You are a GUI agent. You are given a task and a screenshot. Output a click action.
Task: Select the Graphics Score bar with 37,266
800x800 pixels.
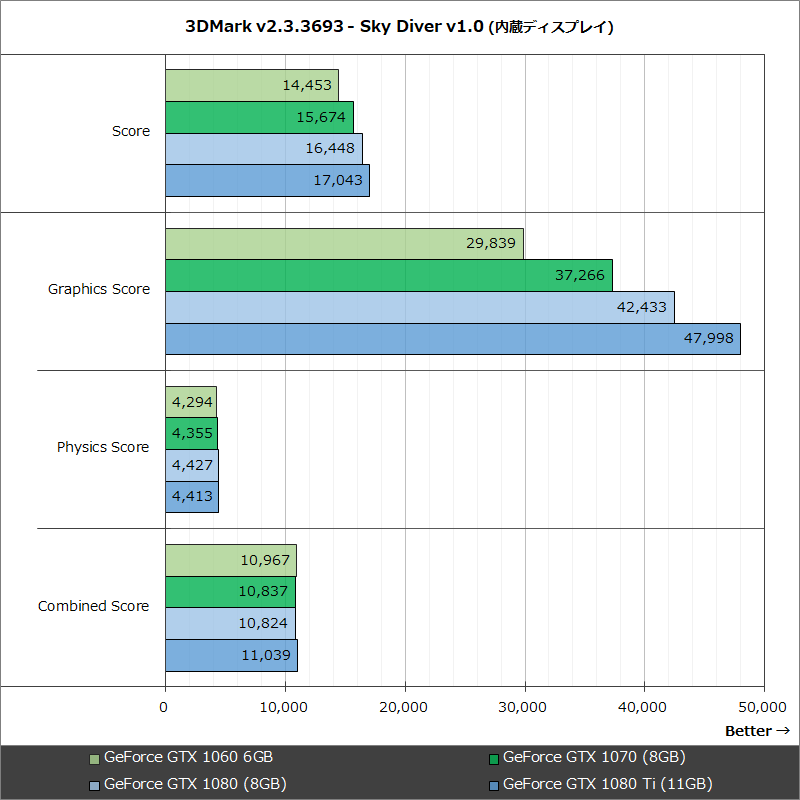[389, 276]
